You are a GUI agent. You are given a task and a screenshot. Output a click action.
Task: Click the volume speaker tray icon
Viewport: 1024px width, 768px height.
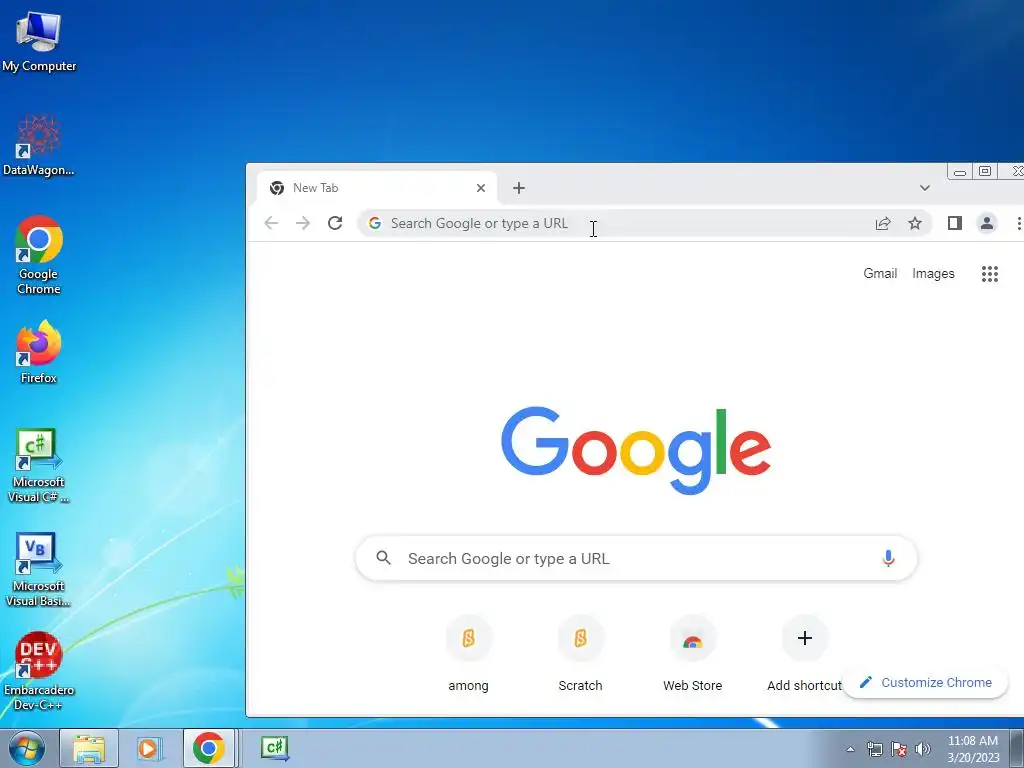pyautogui.click(x=923, y=749)
